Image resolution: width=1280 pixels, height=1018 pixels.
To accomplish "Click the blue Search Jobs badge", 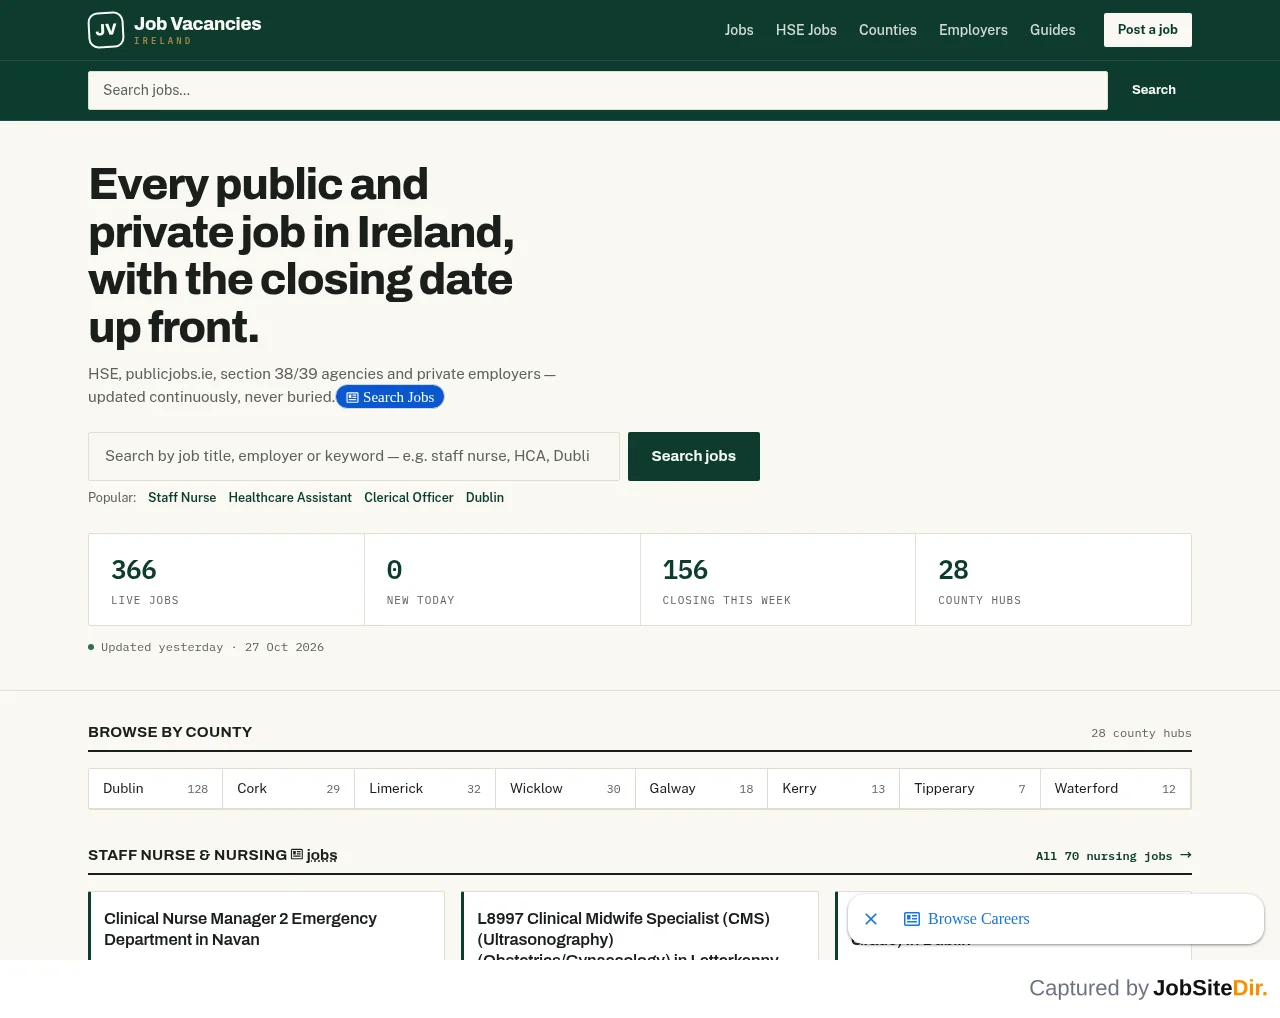I will pos(390,397).
